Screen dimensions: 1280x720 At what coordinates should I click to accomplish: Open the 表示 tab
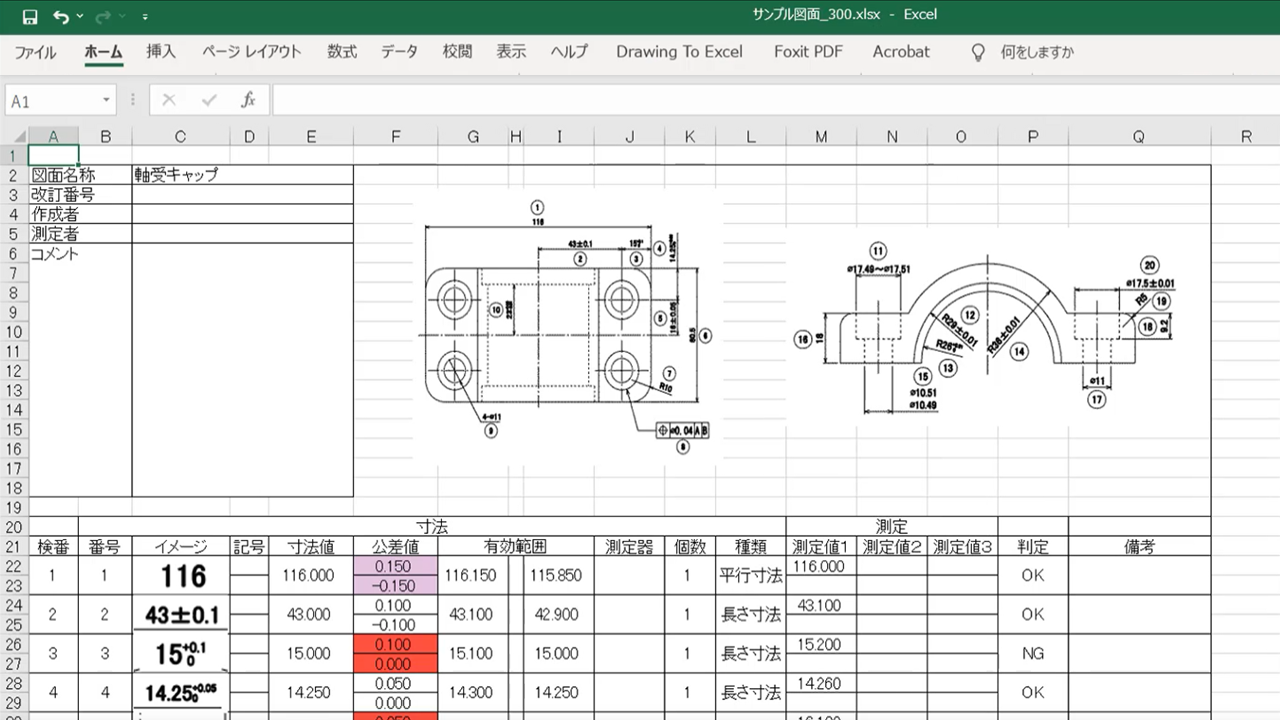(x=511, y=52)
